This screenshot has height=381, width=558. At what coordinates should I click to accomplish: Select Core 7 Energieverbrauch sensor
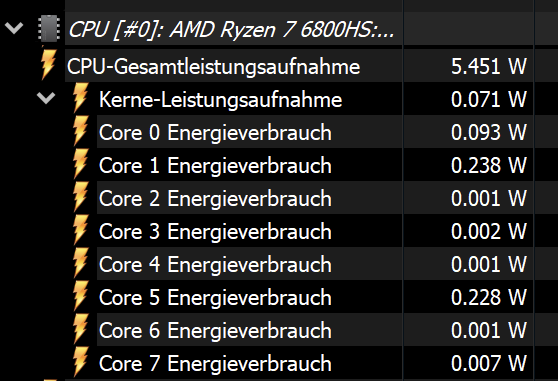point(215,364)
